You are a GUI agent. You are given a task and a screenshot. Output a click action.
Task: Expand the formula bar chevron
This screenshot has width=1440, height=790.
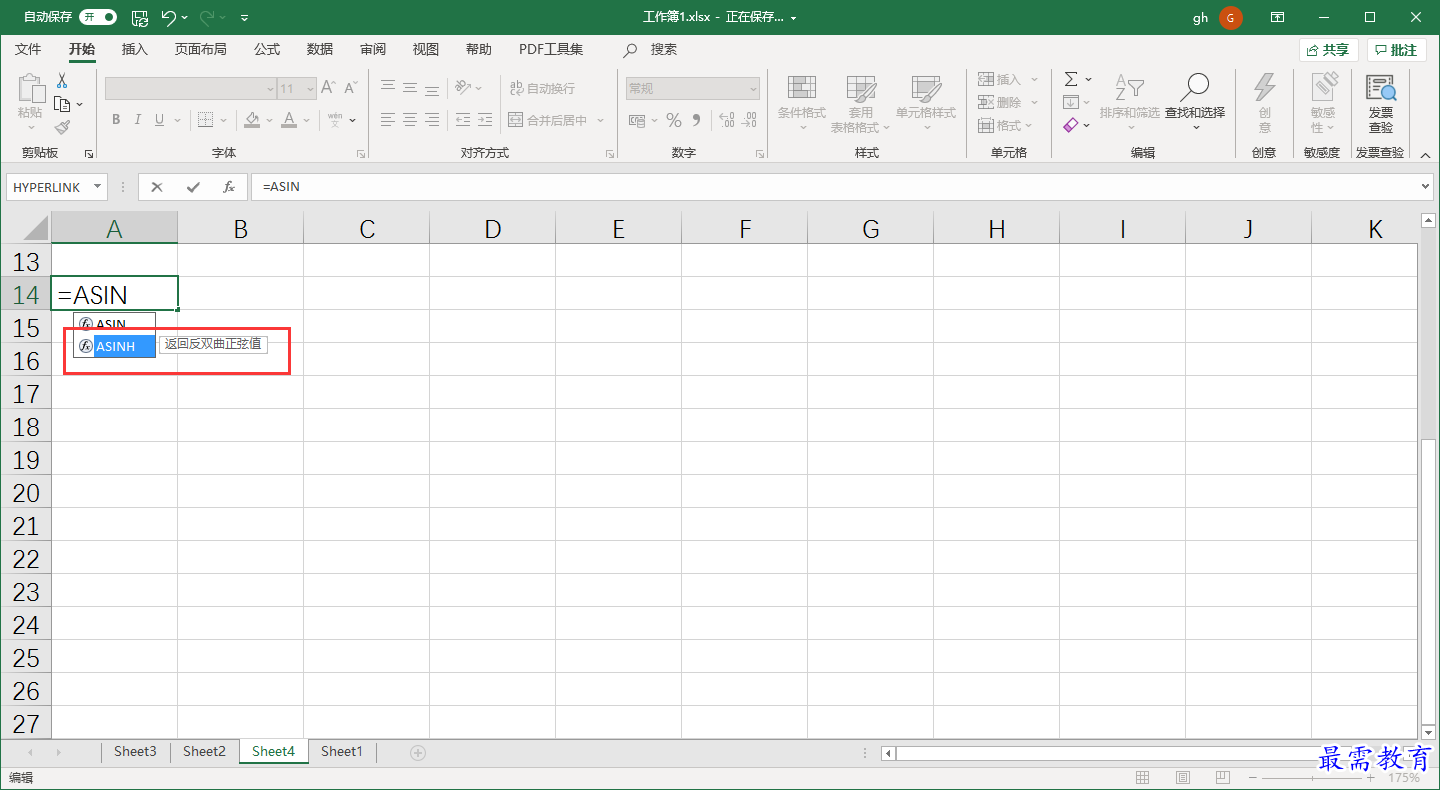tap(1425, 186)
